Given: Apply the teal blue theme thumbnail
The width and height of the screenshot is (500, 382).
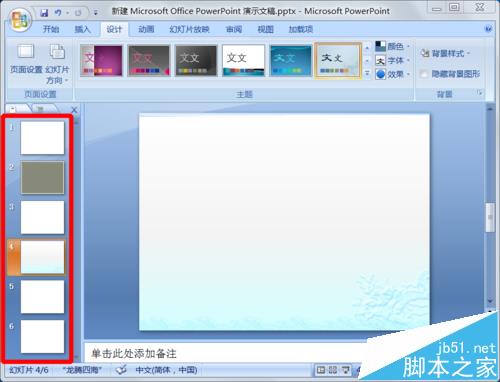Looking at the screenshot, I should 291,61.
